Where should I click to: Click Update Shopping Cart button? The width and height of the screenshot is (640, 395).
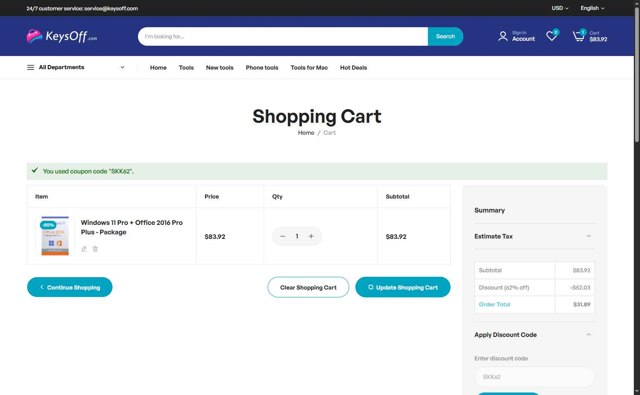pyautogui.click(x=403, y=287)
